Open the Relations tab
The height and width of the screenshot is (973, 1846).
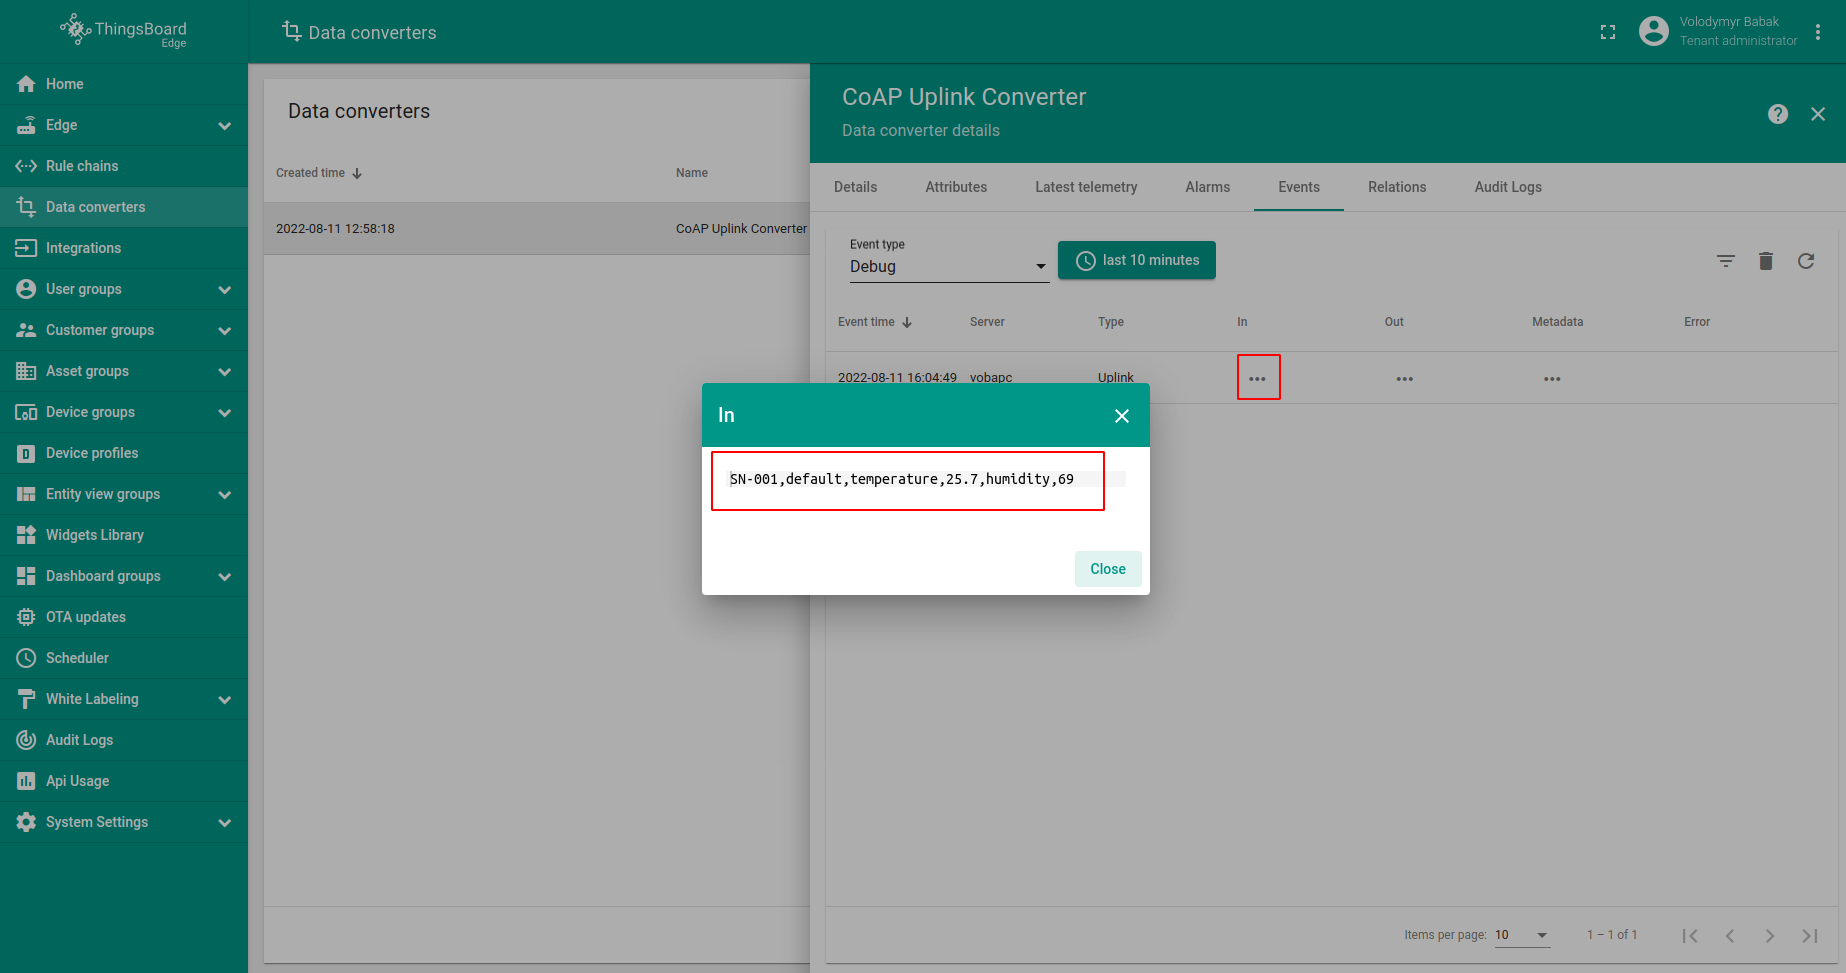coord(1397,187)
